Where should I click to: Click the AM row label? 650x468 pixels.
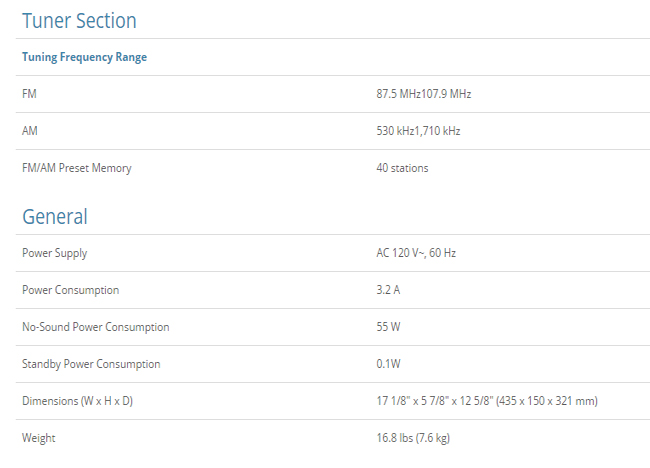[30, 131]
